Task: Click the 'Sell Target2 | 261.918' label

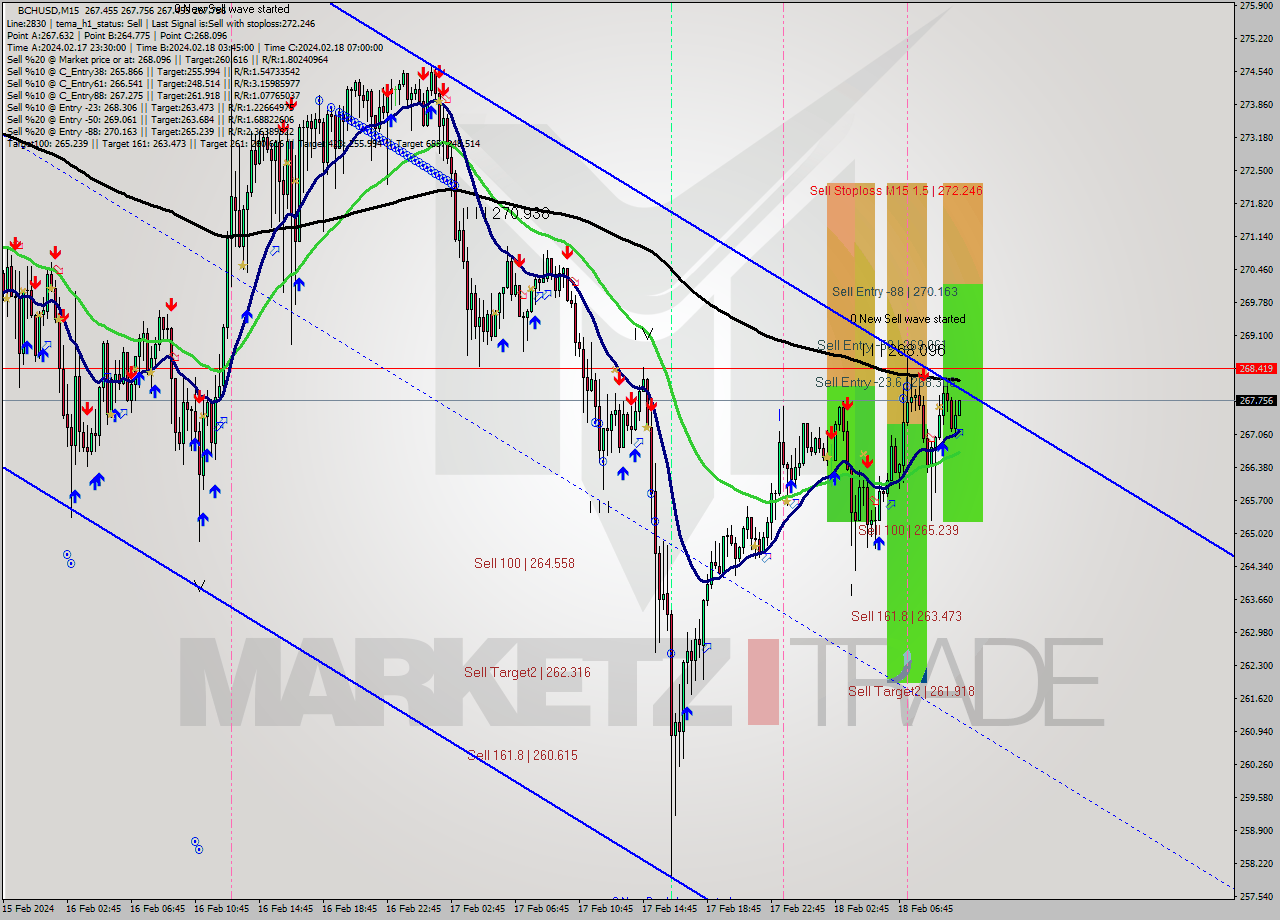Action: tap(911, 691)
